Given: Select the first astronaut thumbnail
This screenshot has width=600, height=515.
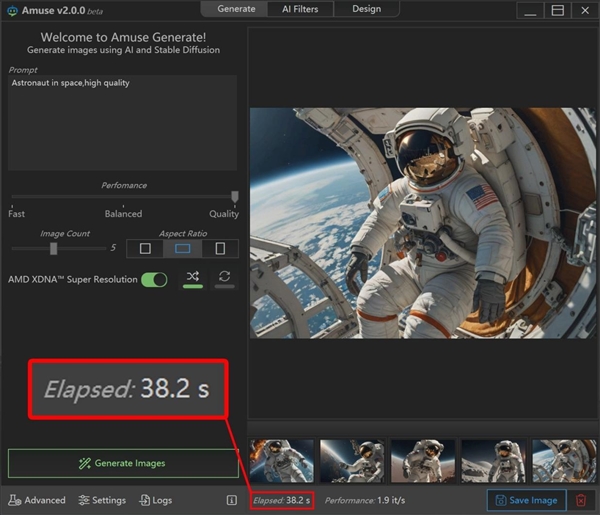Looking at the screenshot, I should pos(279,461).
